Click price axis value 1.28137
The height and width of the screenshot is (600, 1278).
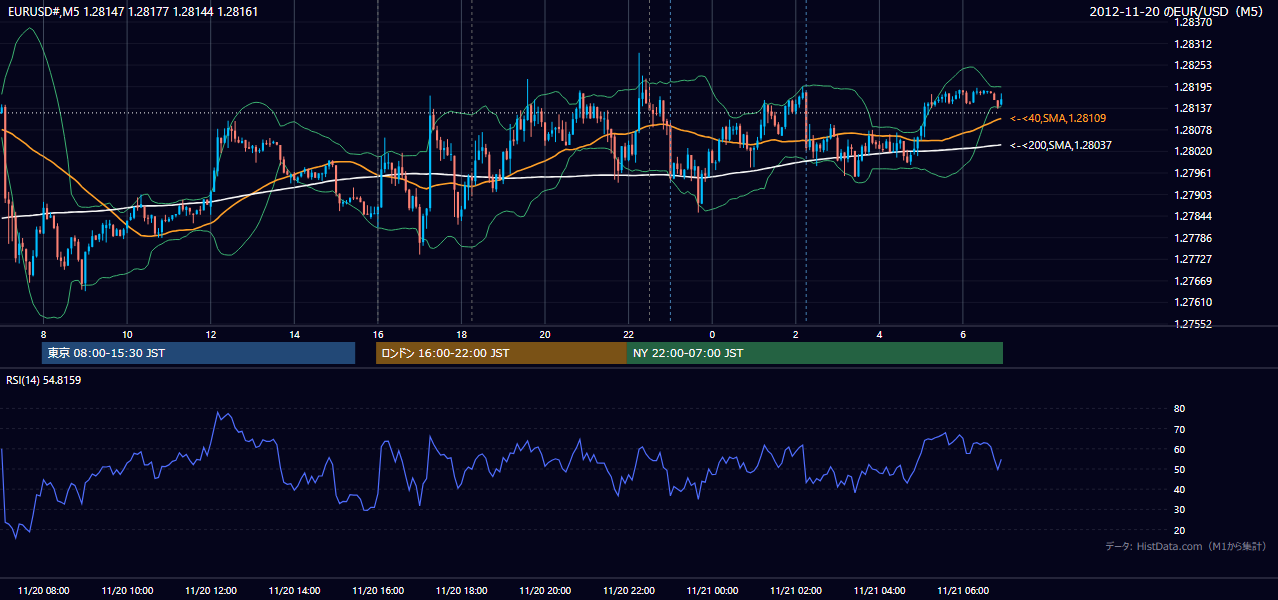click(x=1192, y=108)
